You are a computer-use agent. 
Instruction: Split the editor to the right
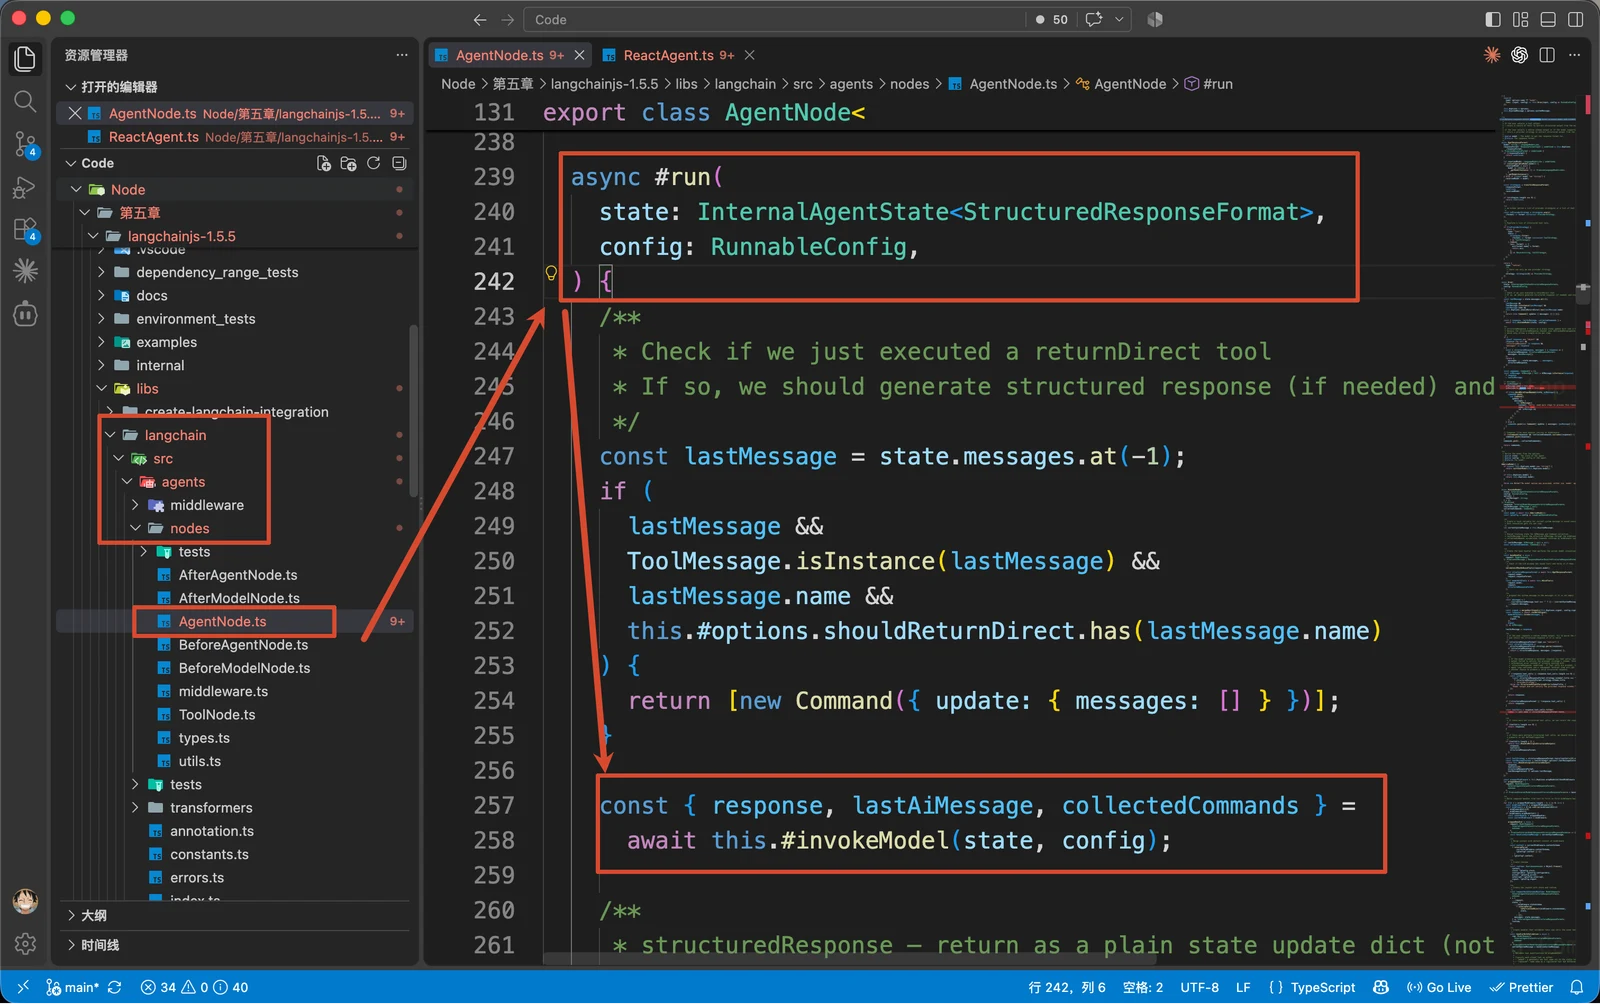coord(1547,55)
